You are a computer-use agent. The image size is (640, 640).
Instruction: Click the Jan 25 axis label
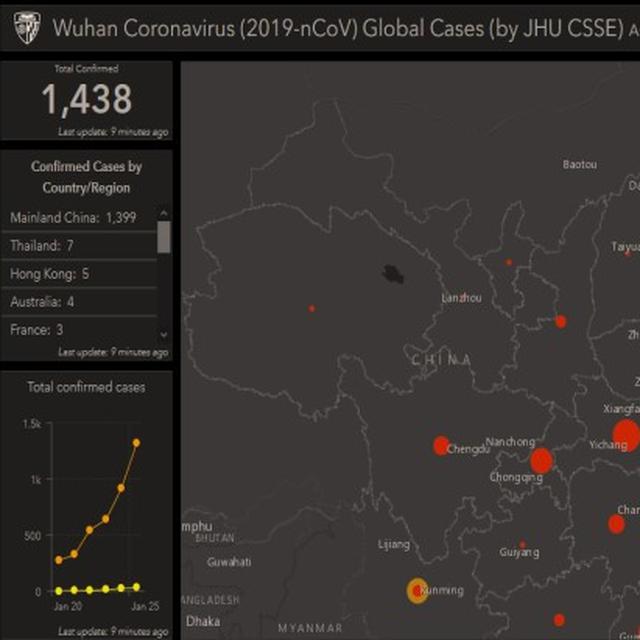tap(145, 606)
